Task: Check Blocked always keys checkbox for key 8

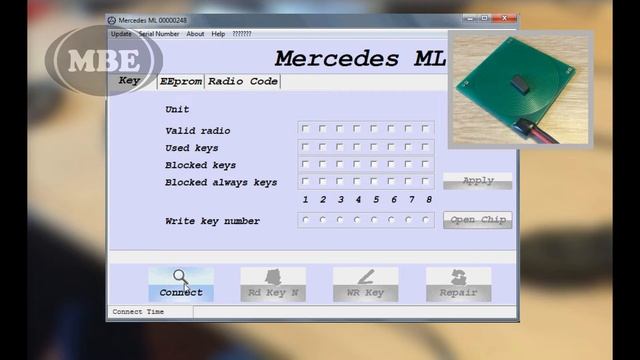Action: 425,181
